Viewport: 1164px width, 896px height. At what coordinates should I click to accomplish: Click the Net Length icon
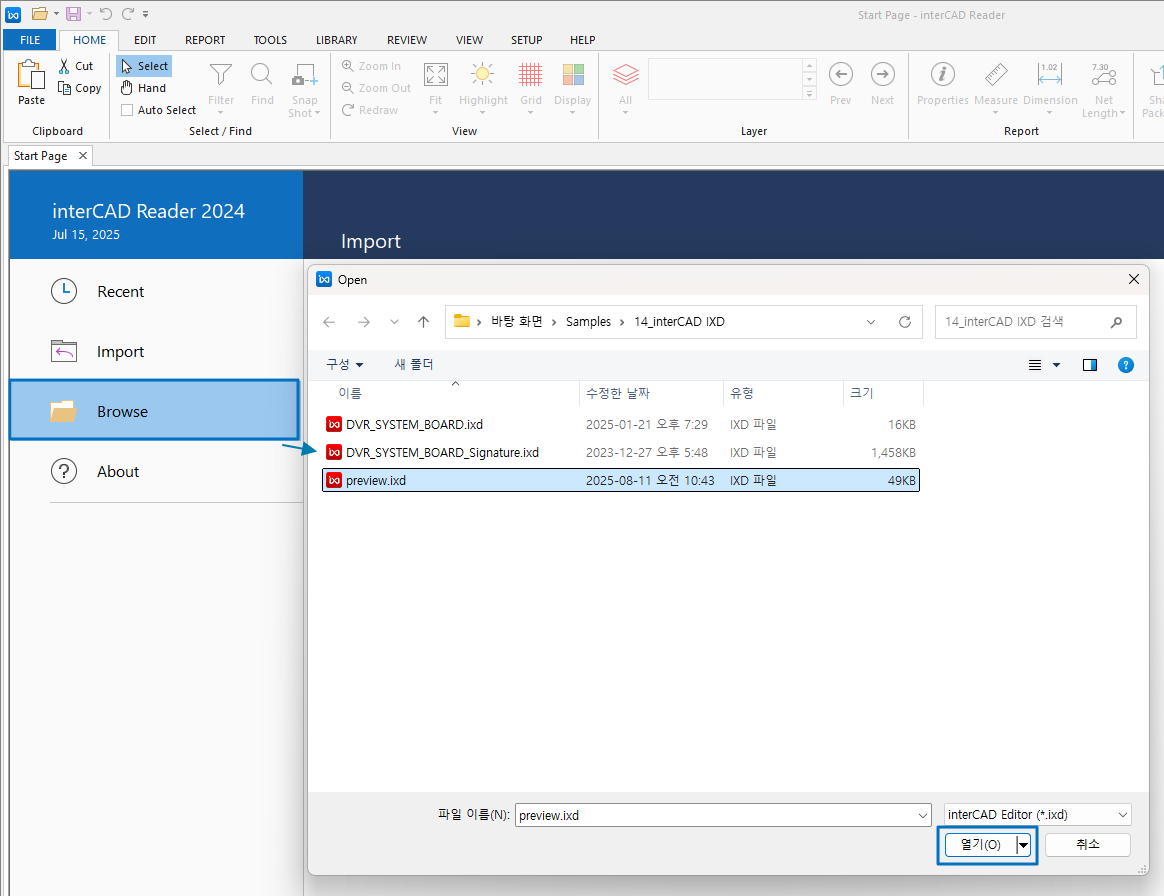pyautogui.click(x=1104, y=74)
